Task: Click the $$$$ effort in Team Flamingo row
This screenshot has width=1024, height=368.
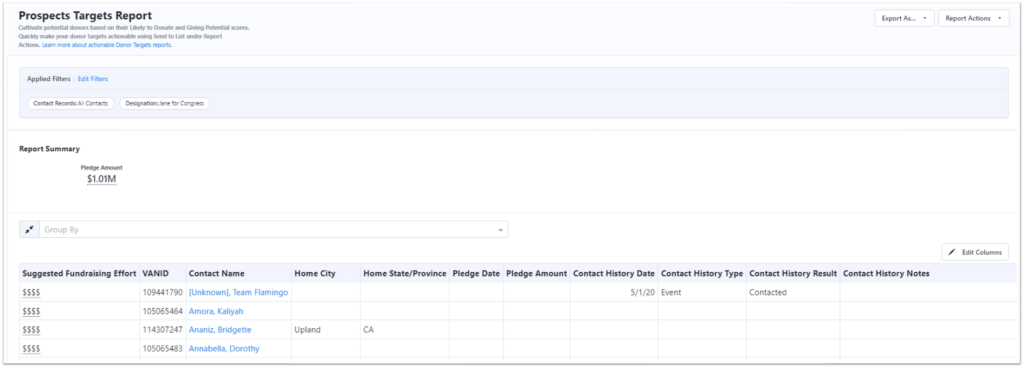Action: coord(31,292)
